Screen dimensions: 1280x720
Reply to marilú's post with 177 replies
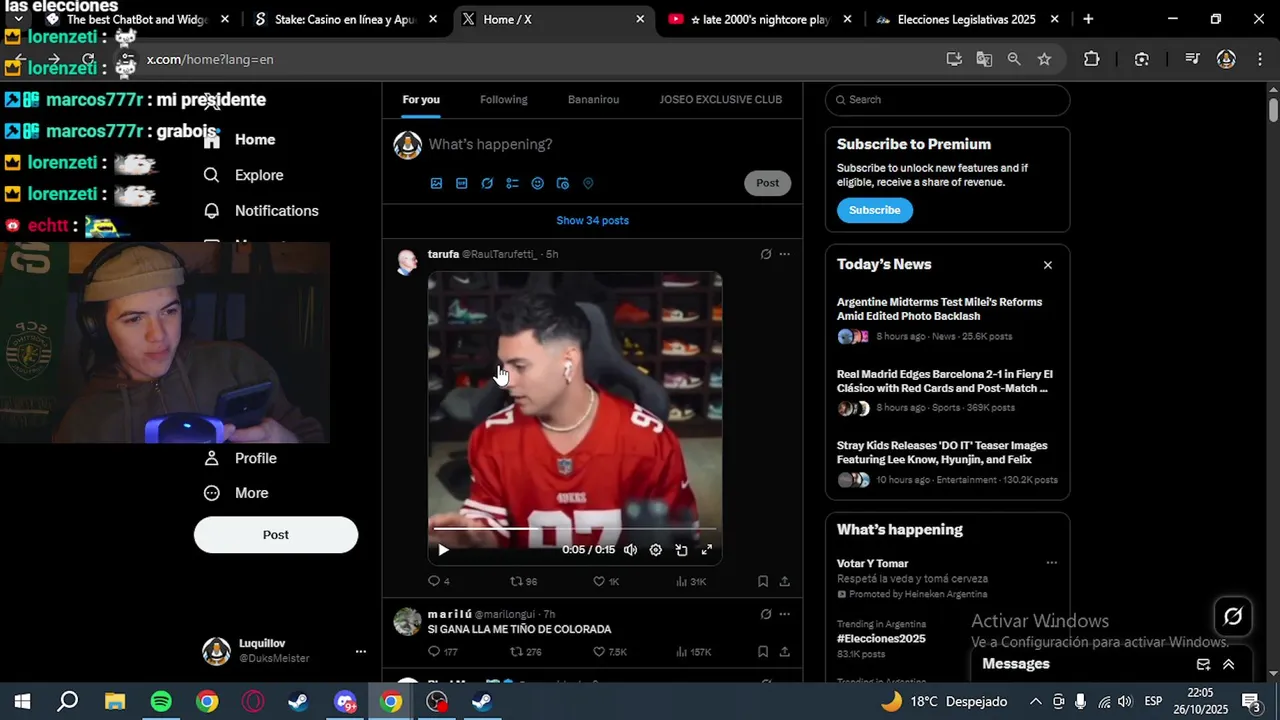click(442, 652)
